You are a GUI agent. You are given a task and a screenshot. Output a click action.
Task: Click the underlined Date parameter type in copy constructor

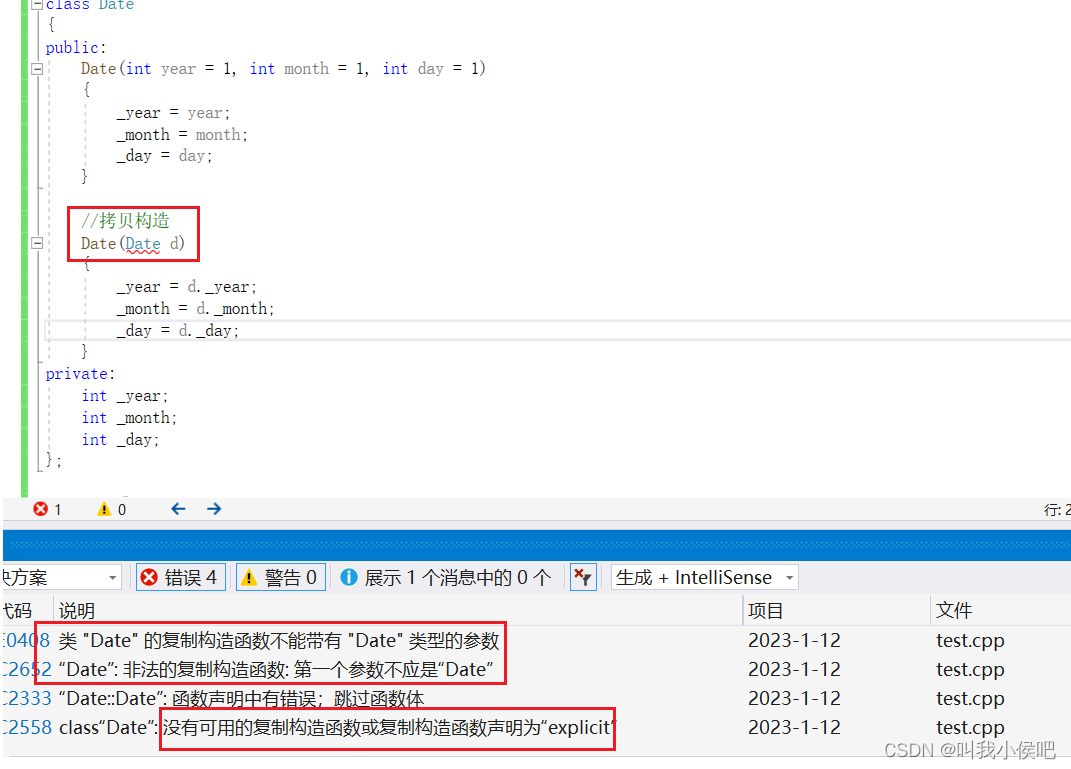click(x=143, y=244)
